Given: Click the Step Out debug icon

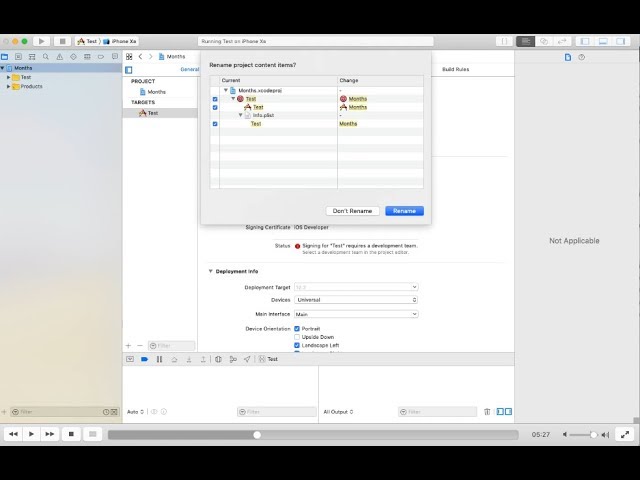Looking at the screenshot, I should (203, 359).
